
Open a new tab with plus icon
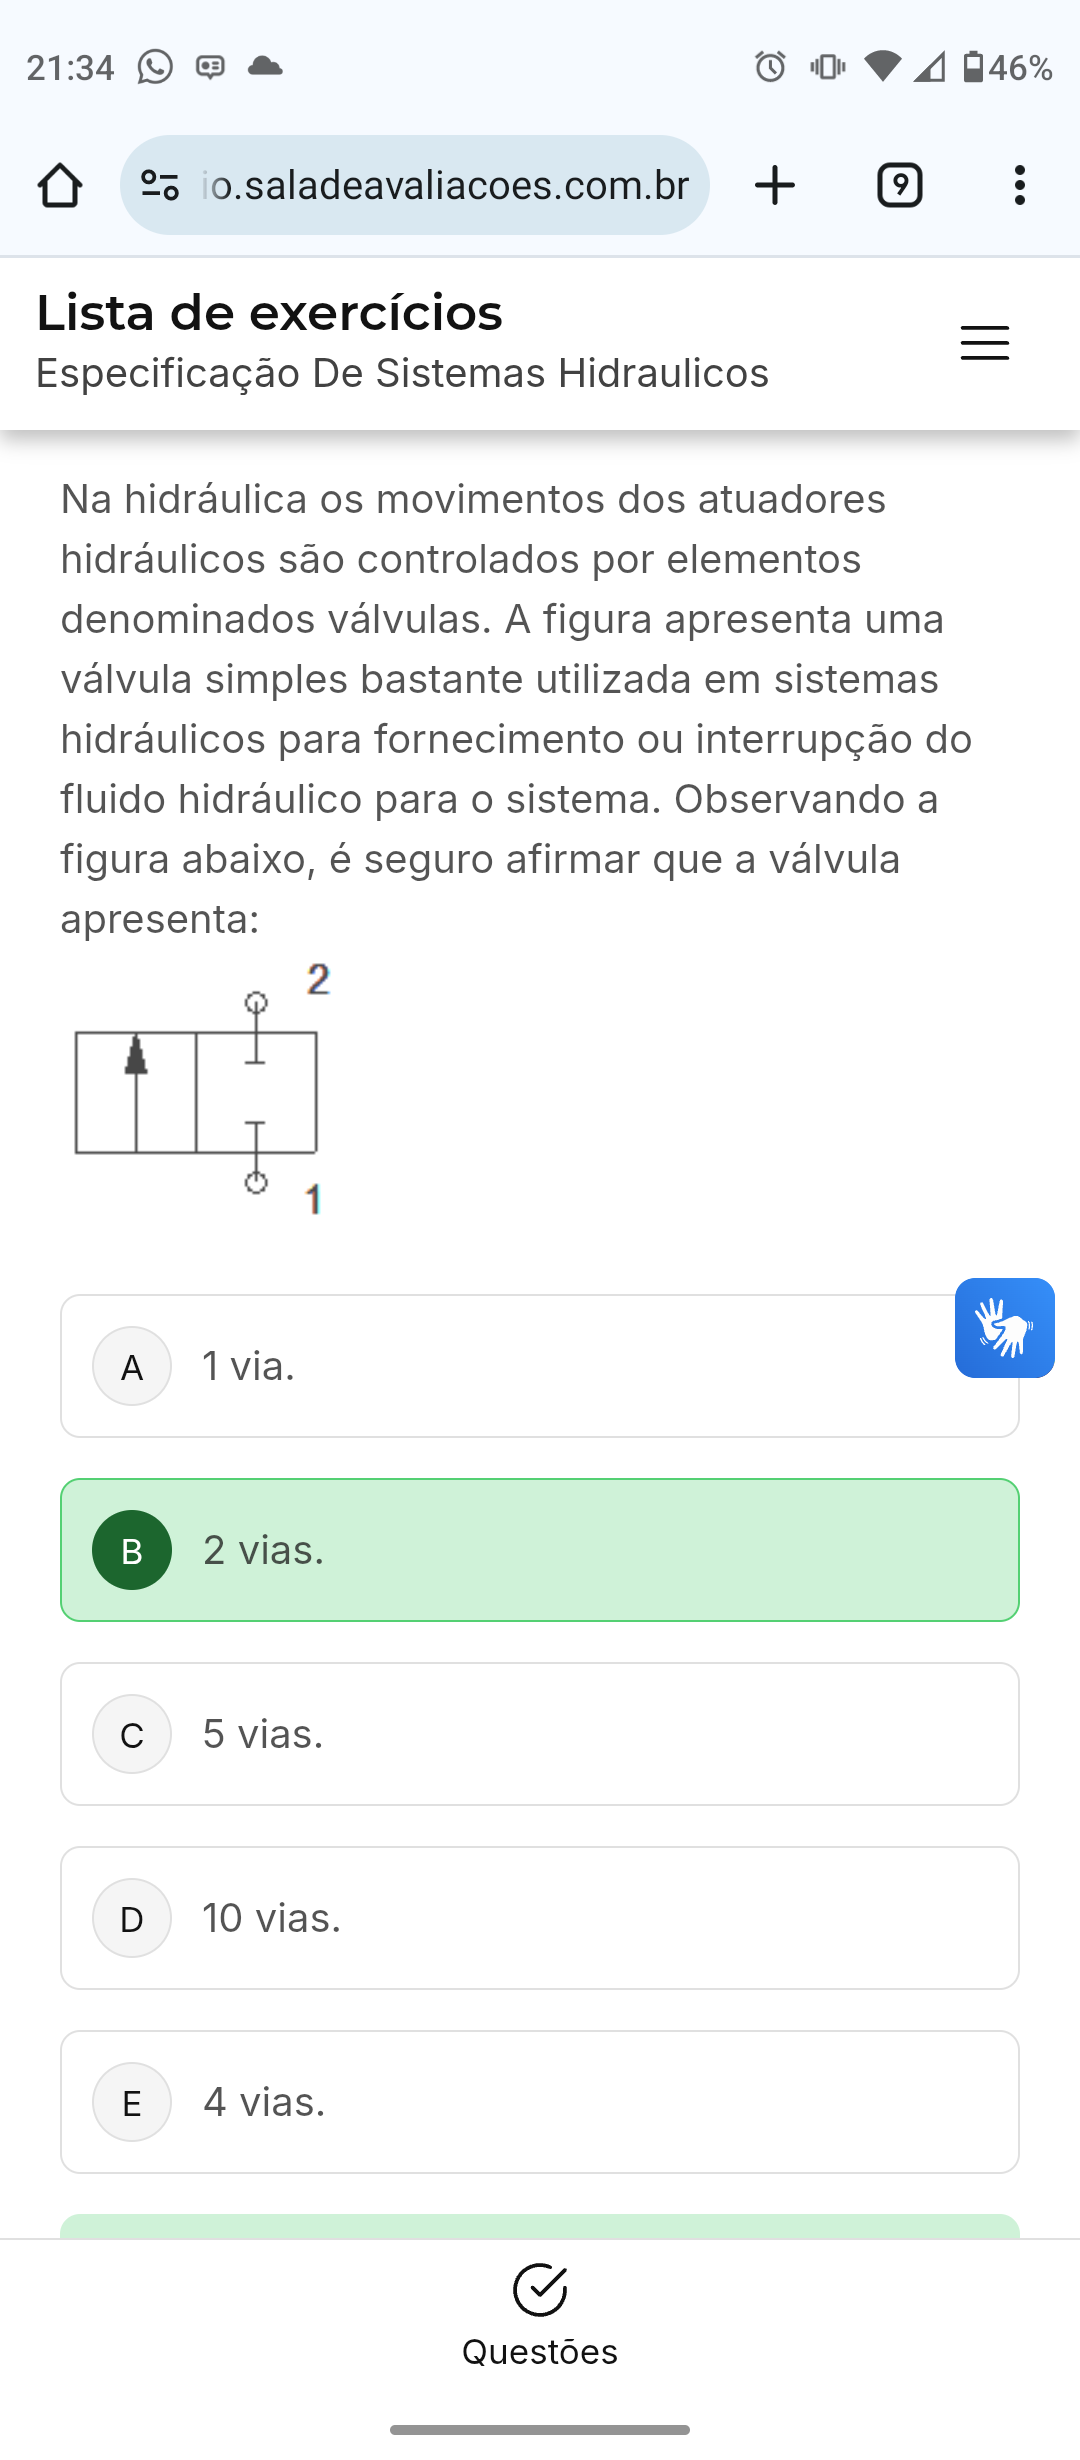[775, 185]
